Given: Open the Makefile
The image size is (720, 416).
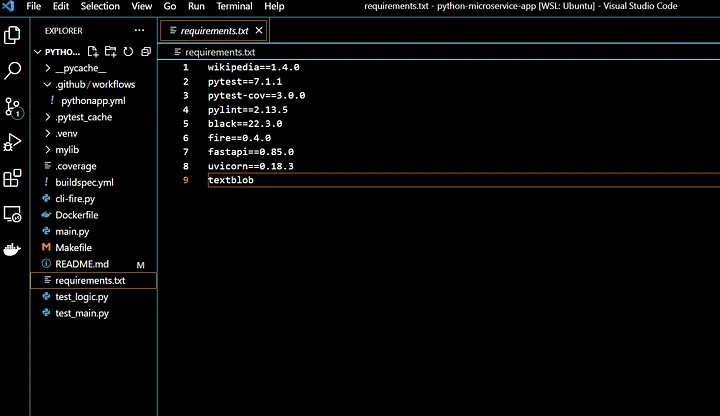Looking at the screenshot, I should coord(93,247).
